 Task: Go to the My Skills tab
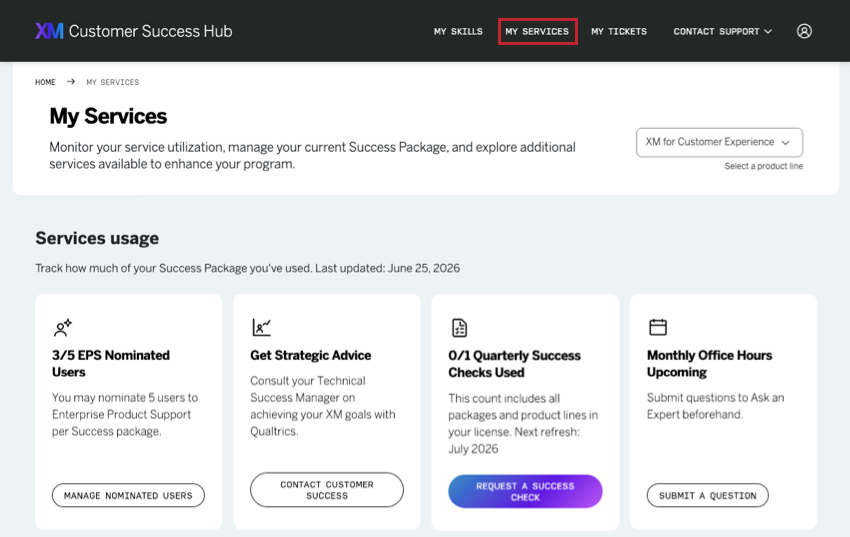tap(458, 31)
